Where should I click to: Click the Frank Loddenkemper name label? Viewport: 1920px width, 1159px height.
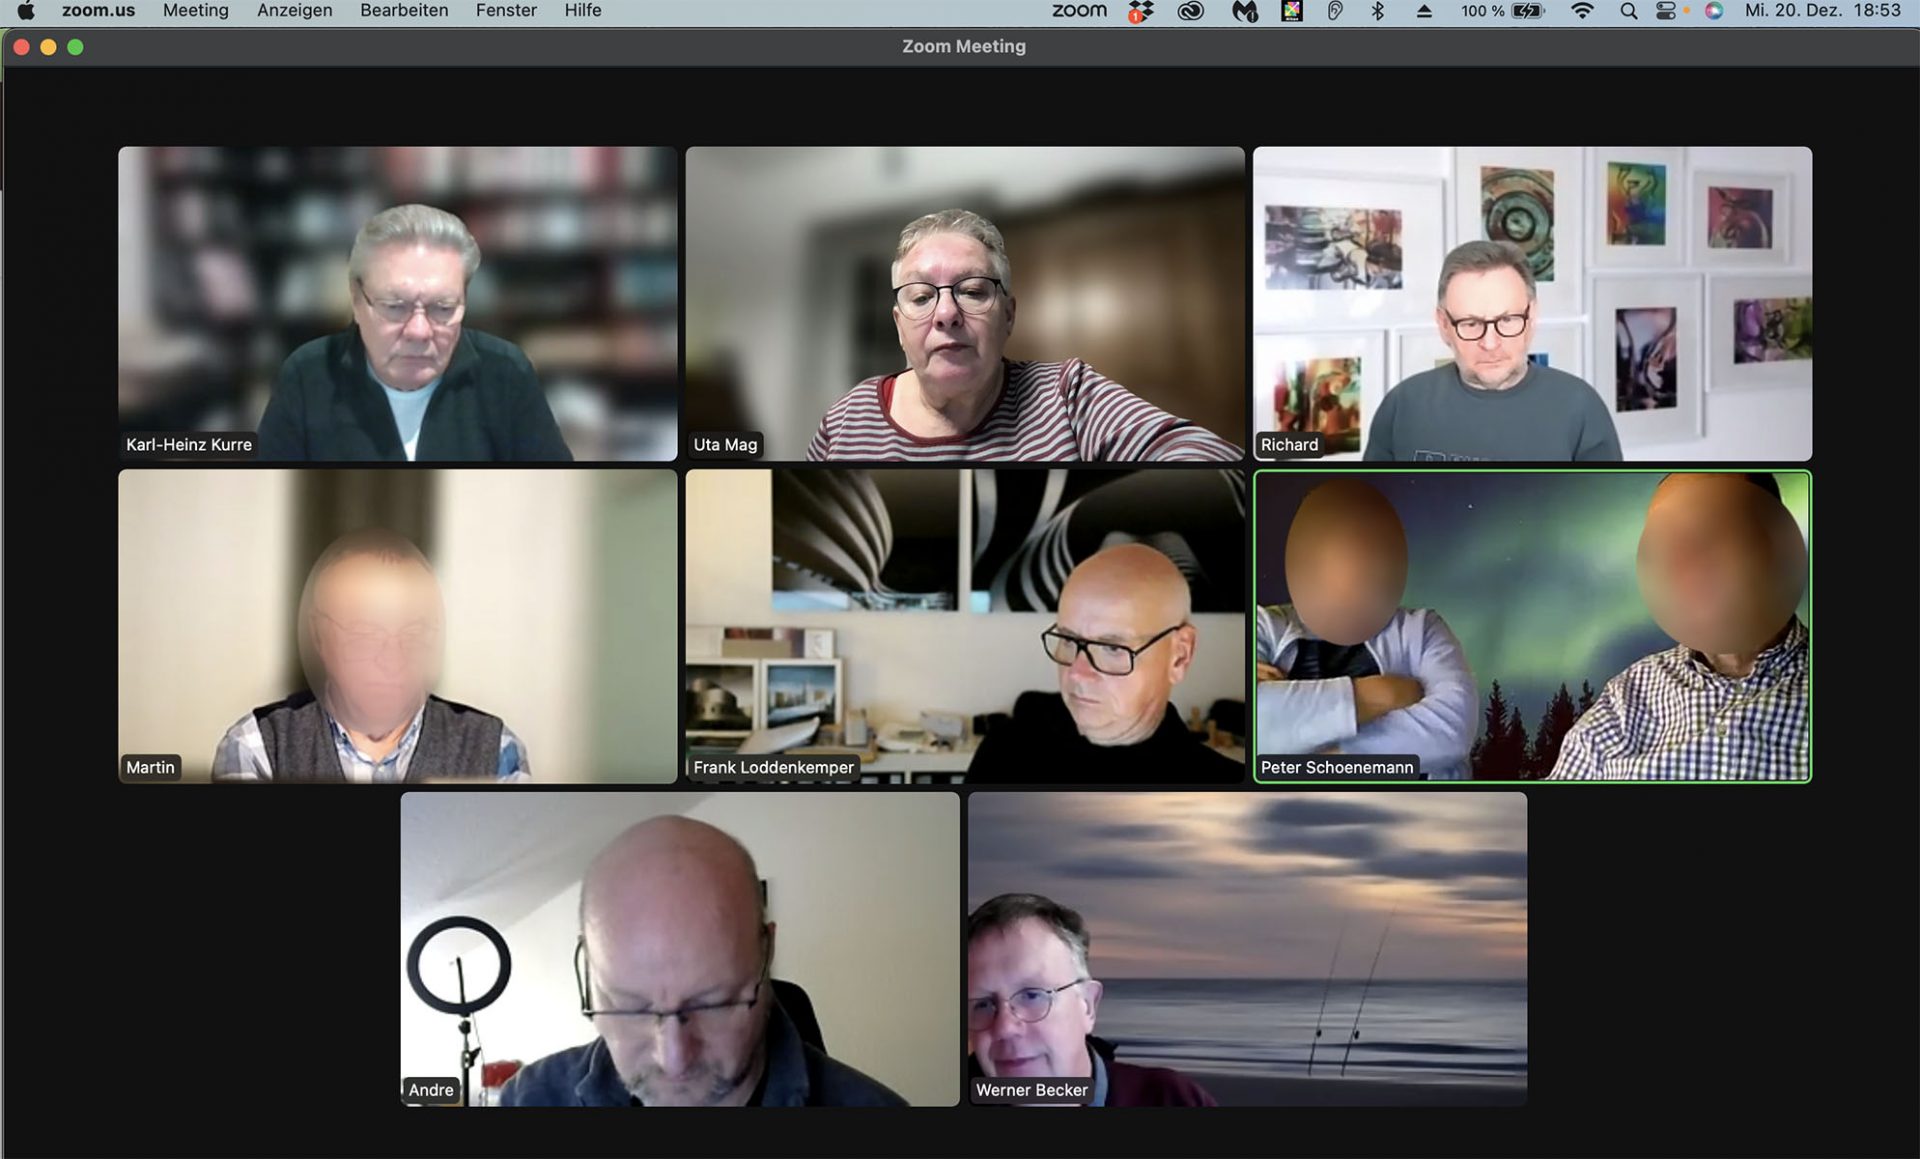point(773,768)
